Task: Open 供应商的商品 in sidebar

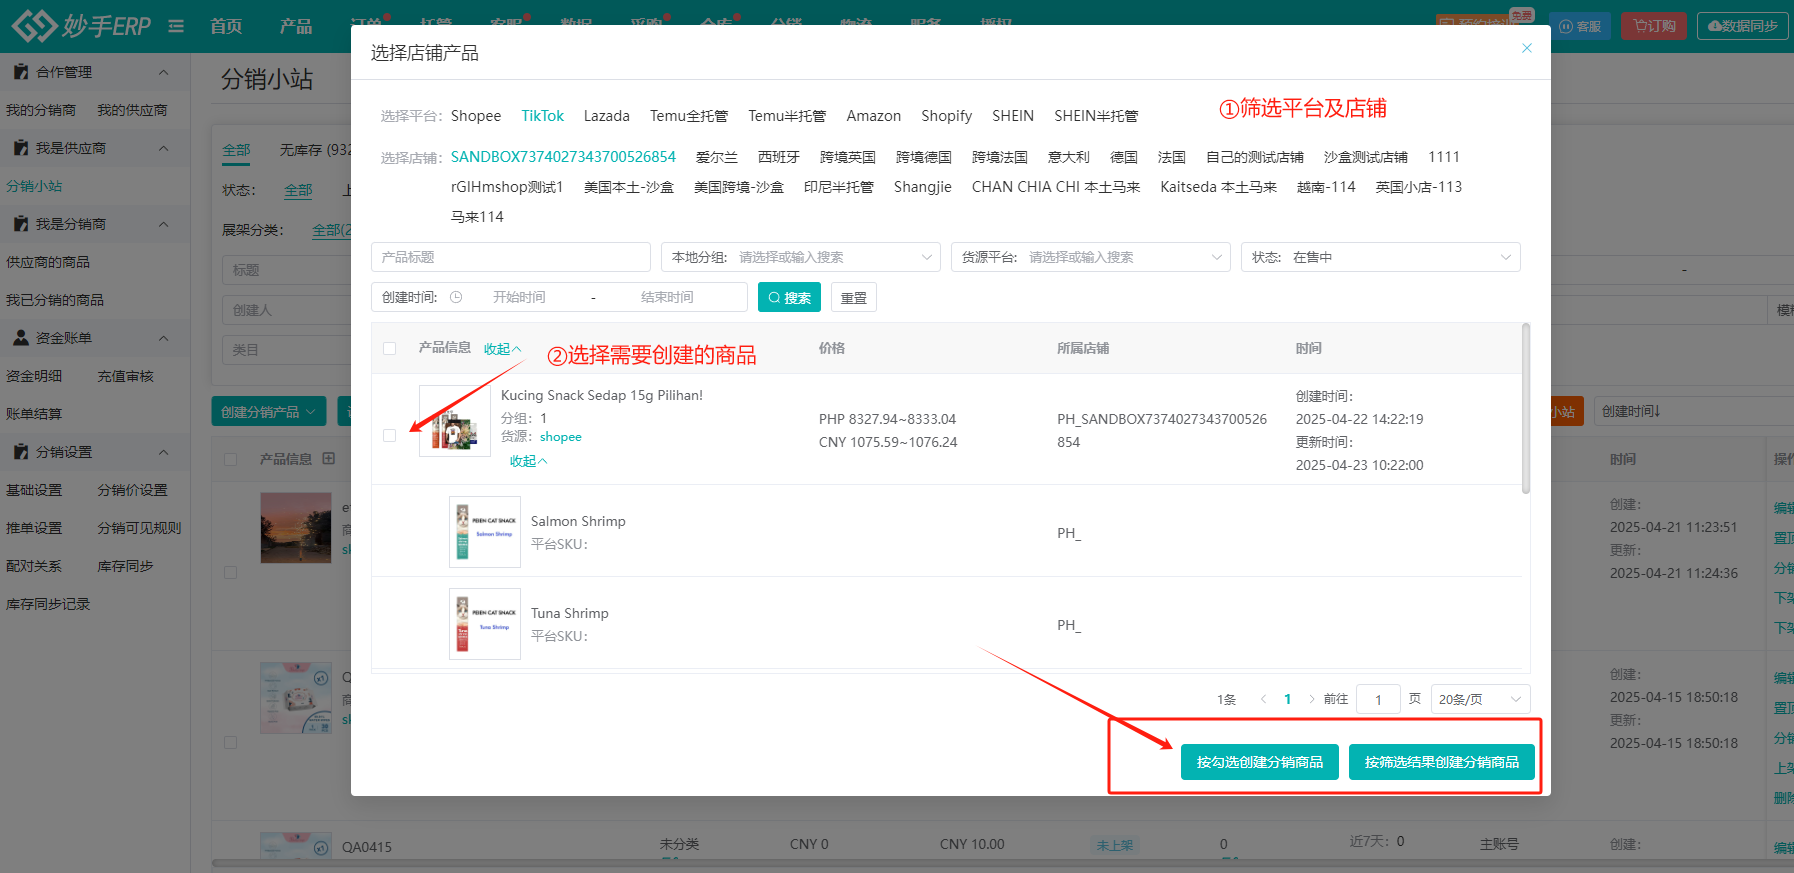Action: 48,262
